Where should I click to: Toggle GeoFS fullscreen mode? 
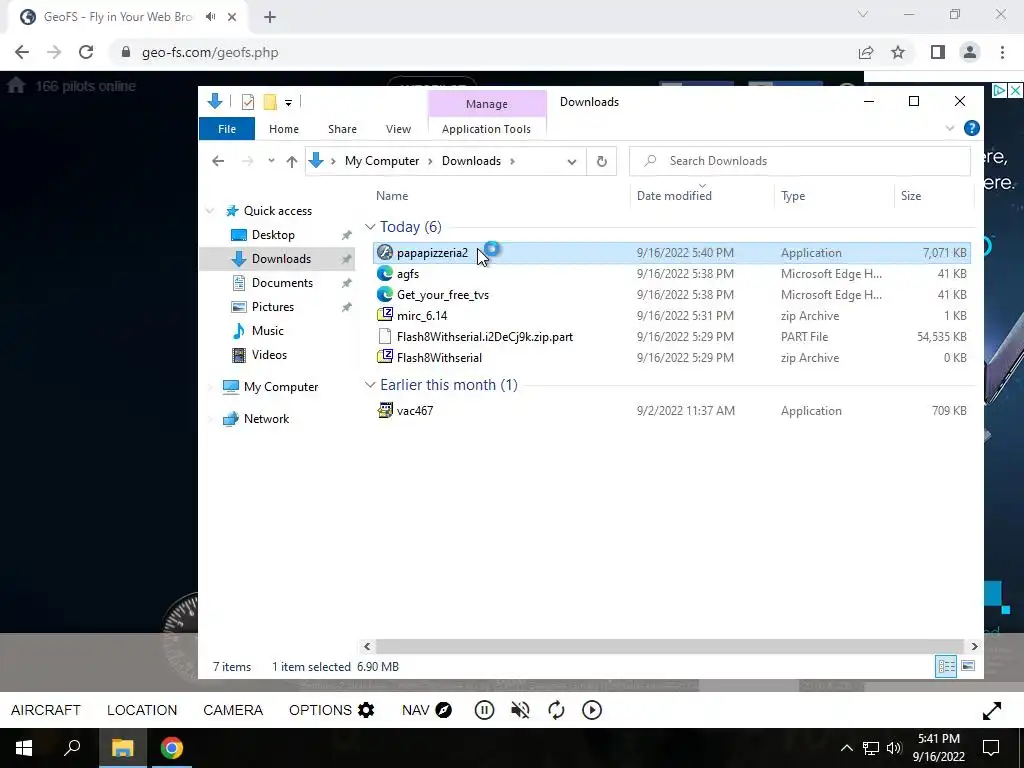click(991, 711)
